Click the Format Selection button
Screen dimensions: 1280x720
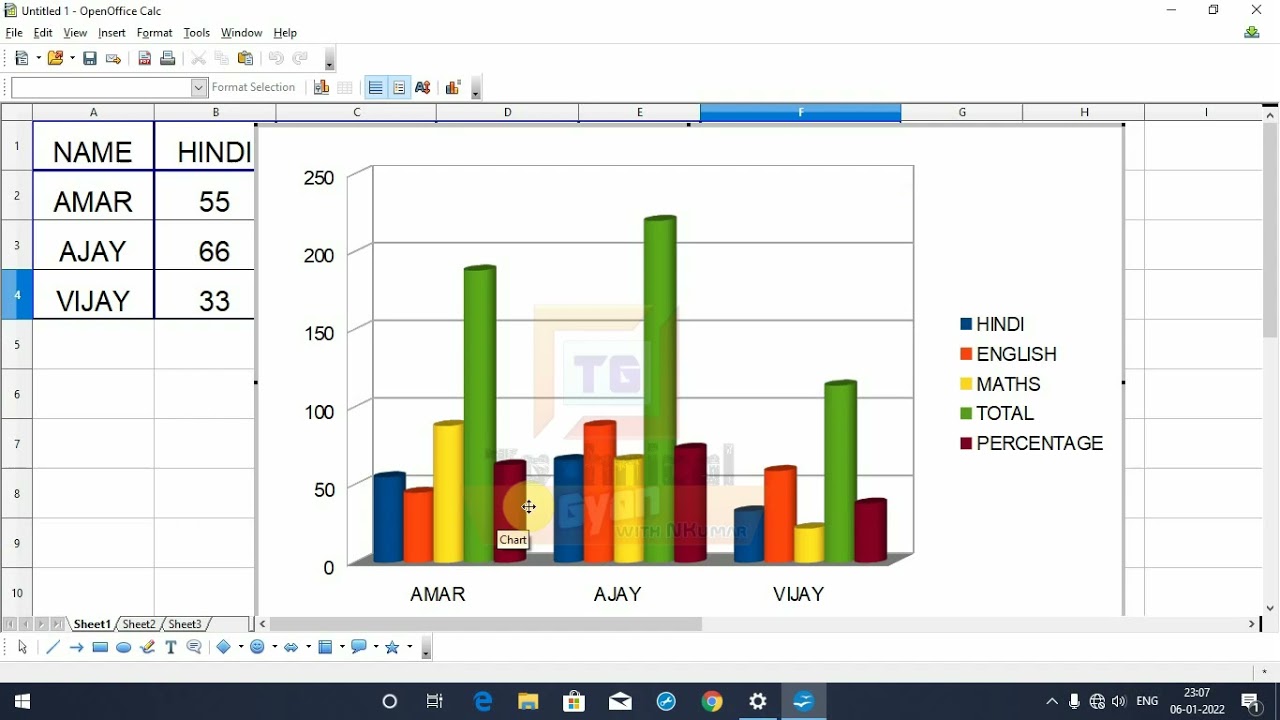coord(253,88)
